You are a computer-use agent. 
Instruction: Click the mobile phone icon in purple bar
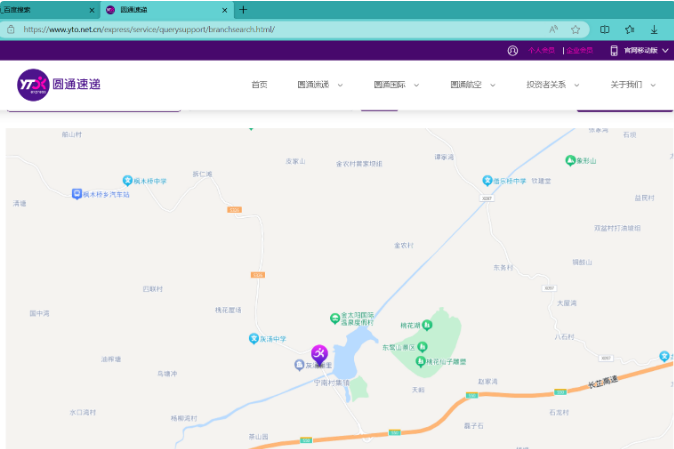614,50
